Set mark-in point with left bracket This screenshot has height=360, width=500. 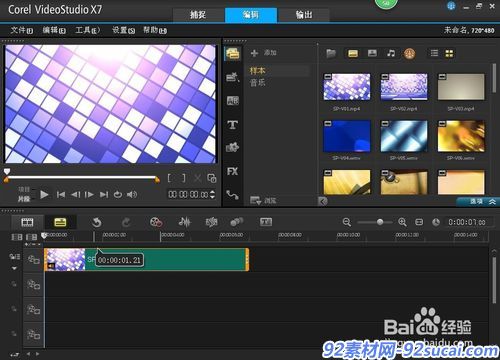click(169, 178)
